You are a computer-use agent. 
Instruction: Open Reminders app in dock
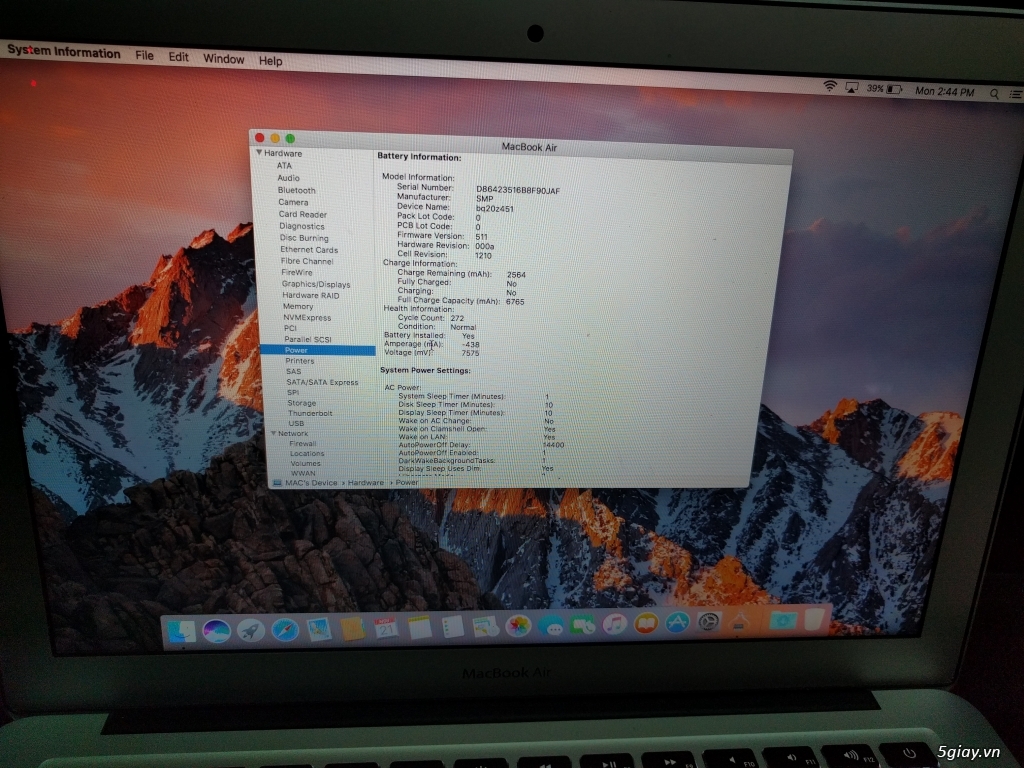452,626
